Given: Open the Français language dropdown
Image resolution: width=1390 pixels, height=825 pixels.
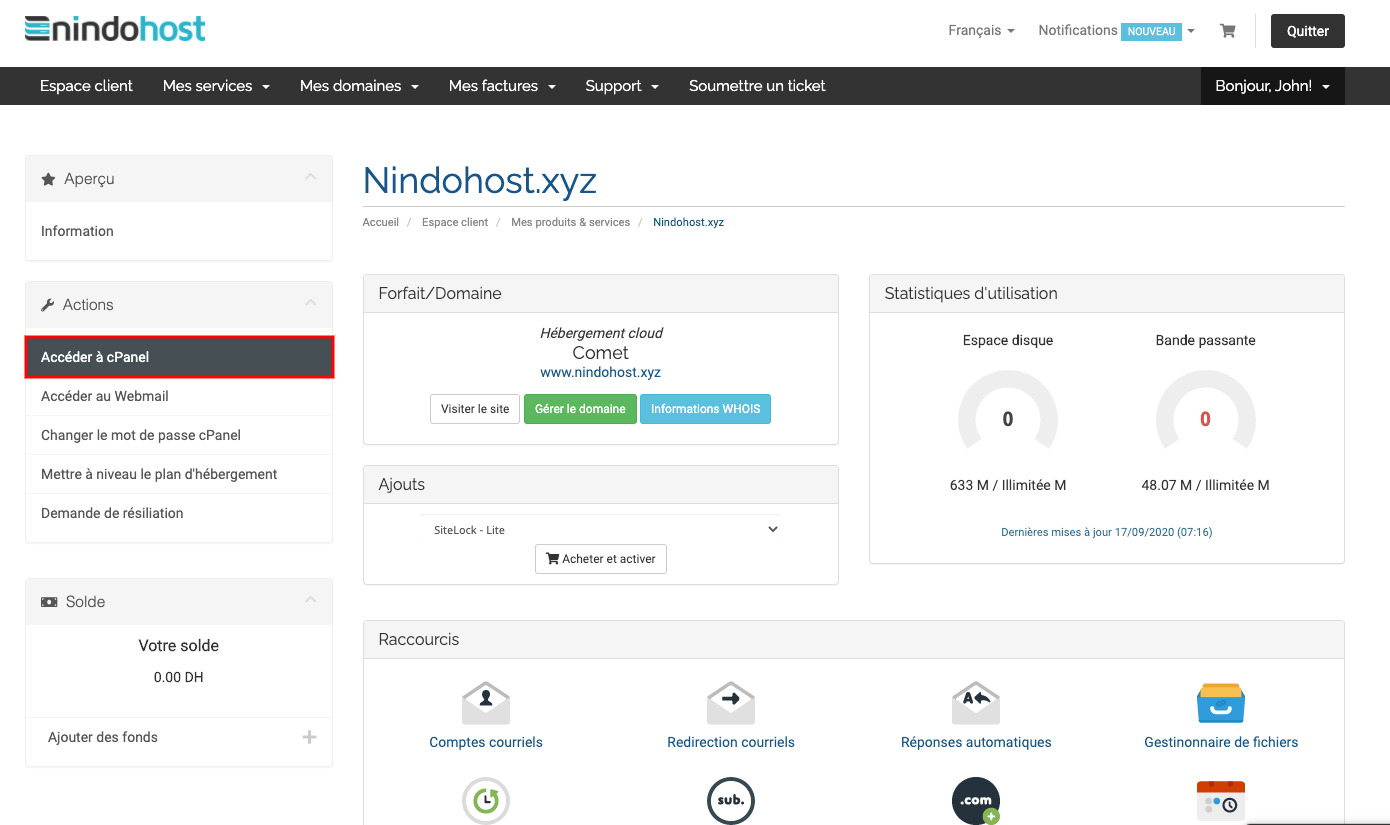Looking at the screenshot, I should [x=981, y=31].
